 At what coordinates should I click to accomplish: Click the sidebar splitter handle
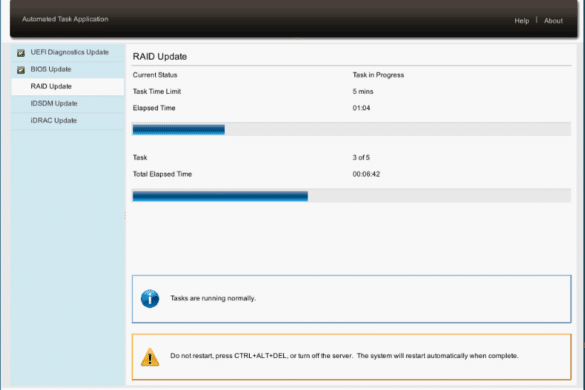pos(125,216)
